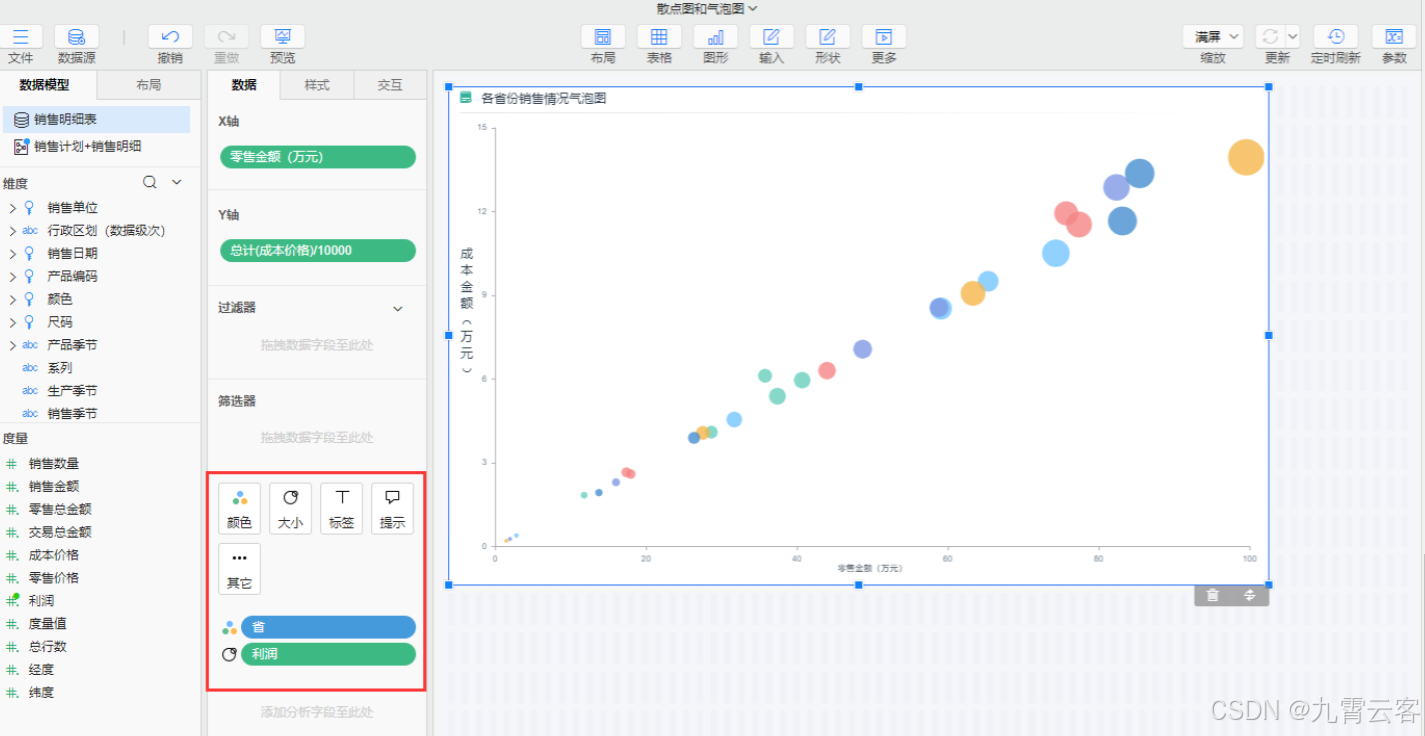Click the 更新 refresh icon
Viewport: 1425px width, 736px height.
click(1269, 37)
